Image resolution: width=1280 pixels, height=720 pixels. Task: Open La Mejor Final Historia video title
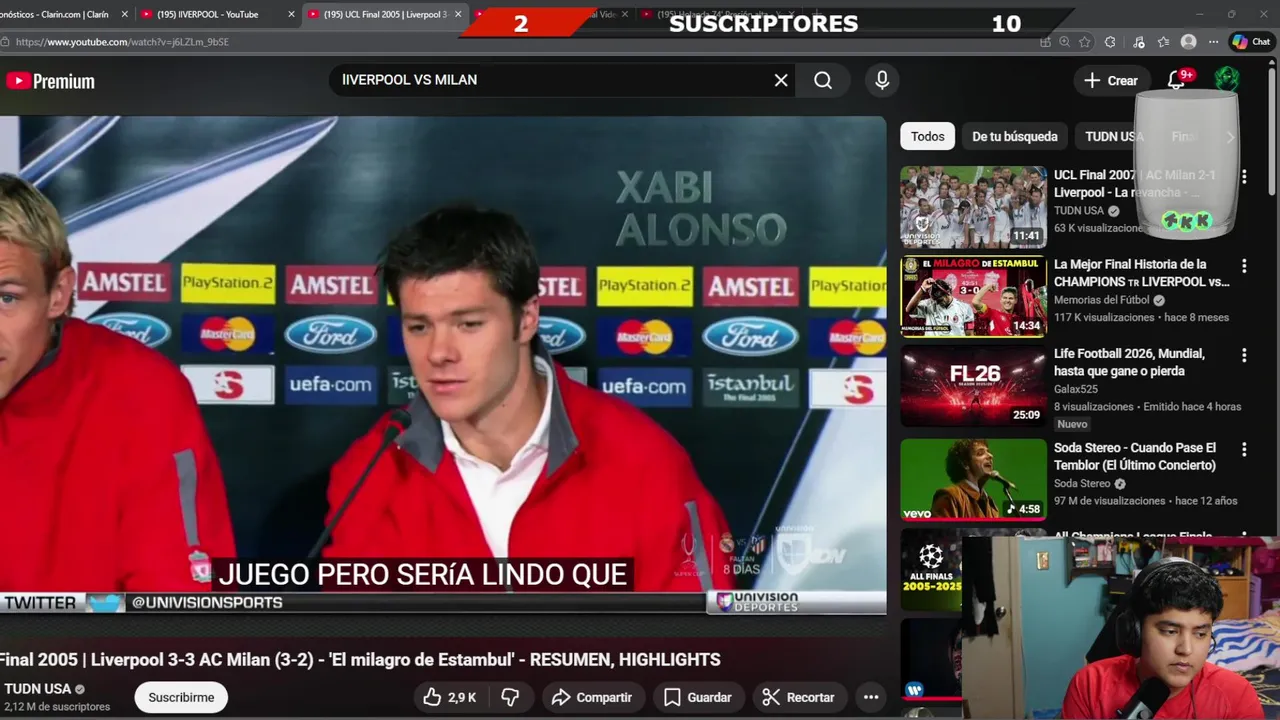[1141, 273]
